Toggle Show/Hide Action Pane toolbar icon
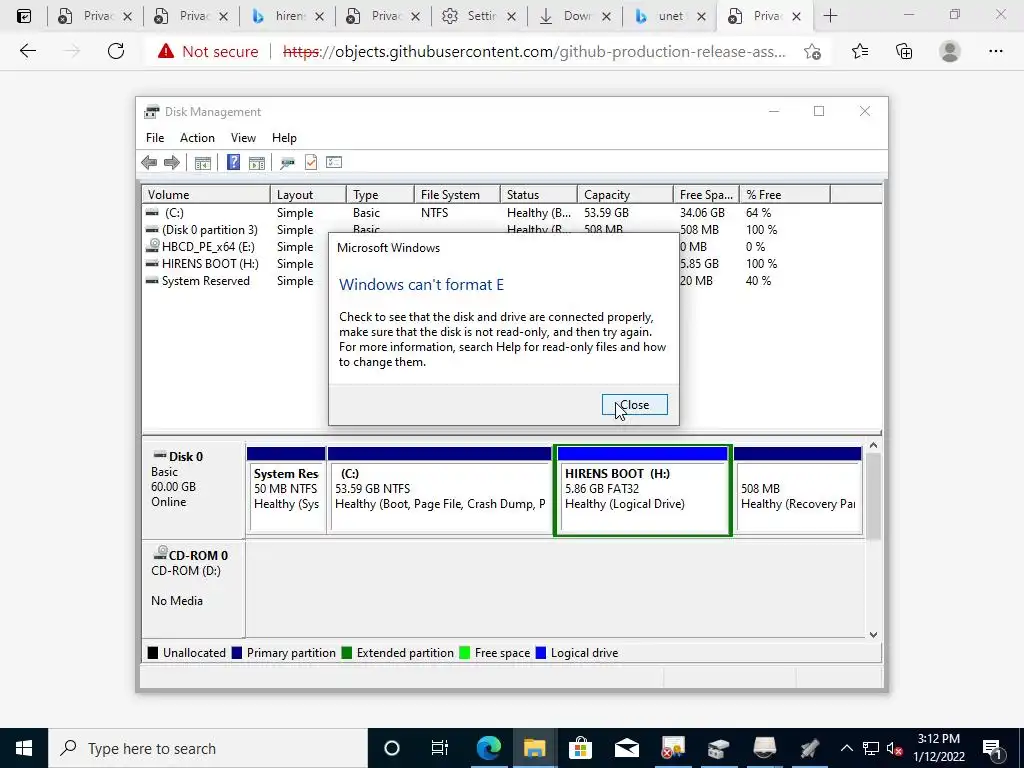Image resolution: width=1024 pixels, height=768 pixels. point(257,163)
